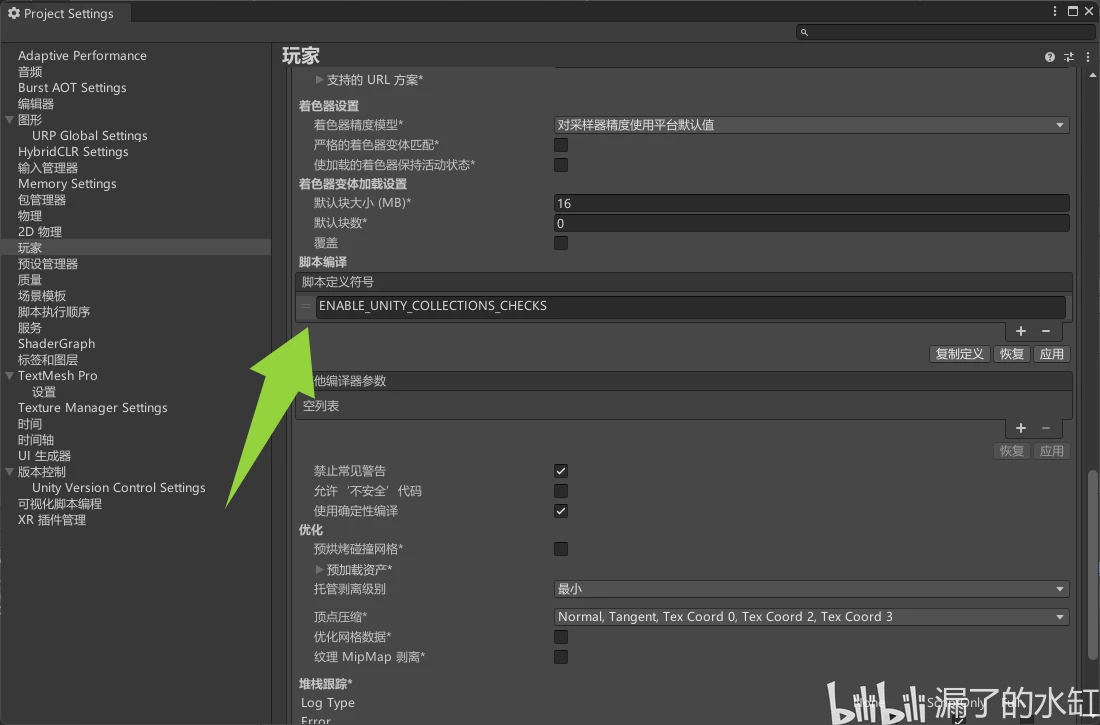This screenshot has width=1100, height=725.
Task: Enable 允许'不安全'代码 checkbox
Action: tap(561, 491)
